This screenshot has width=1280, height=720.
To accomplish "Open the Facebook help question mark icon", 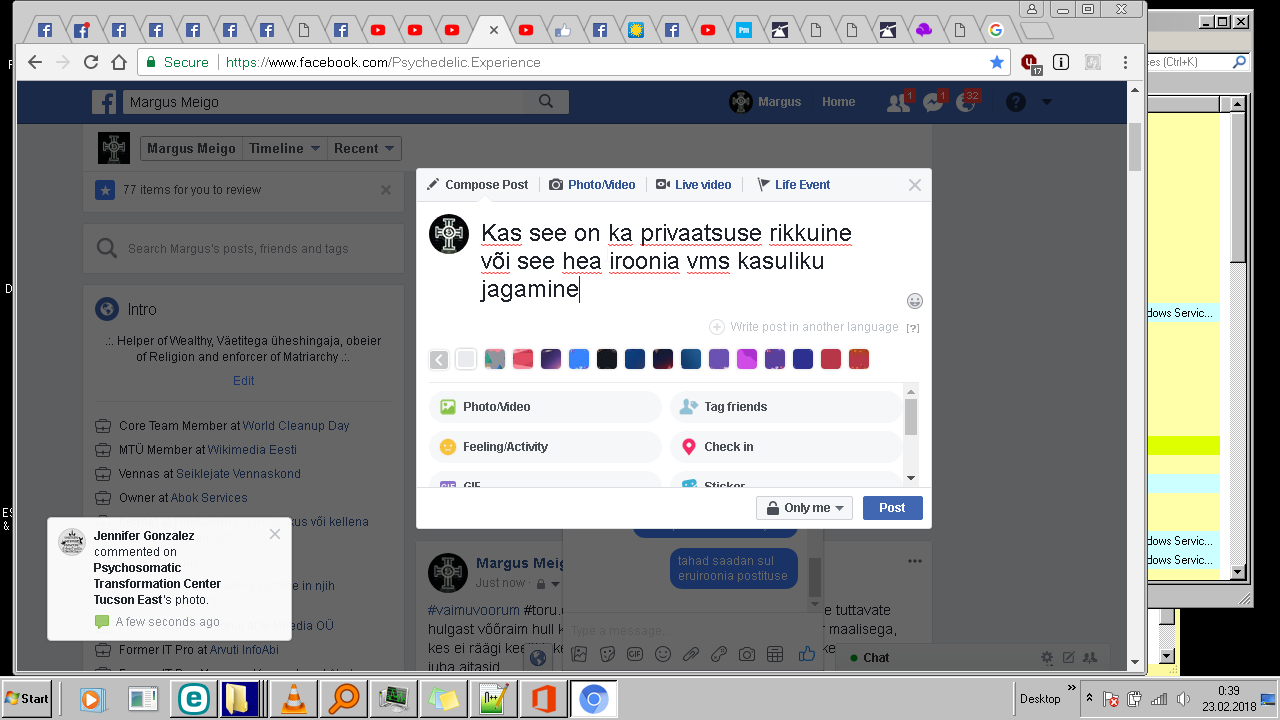I will point(1015,102).
